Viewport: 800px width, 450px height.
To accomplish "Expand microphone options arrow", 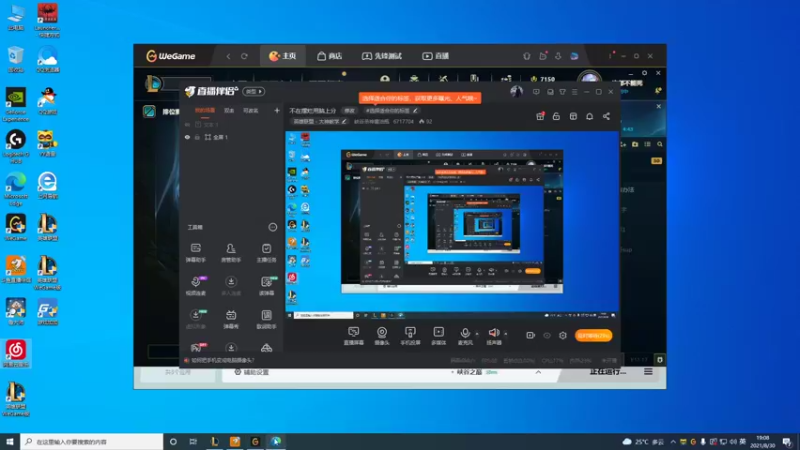I will coord(477,334).
